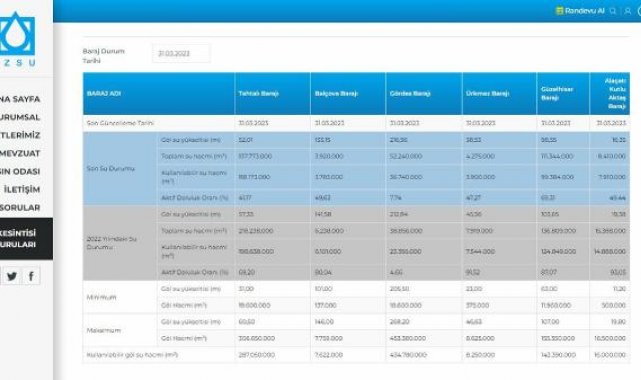Viewport: 641px width, 380px height.
Task: Click the search magnifier icon
Action: [x=612, y=11]
